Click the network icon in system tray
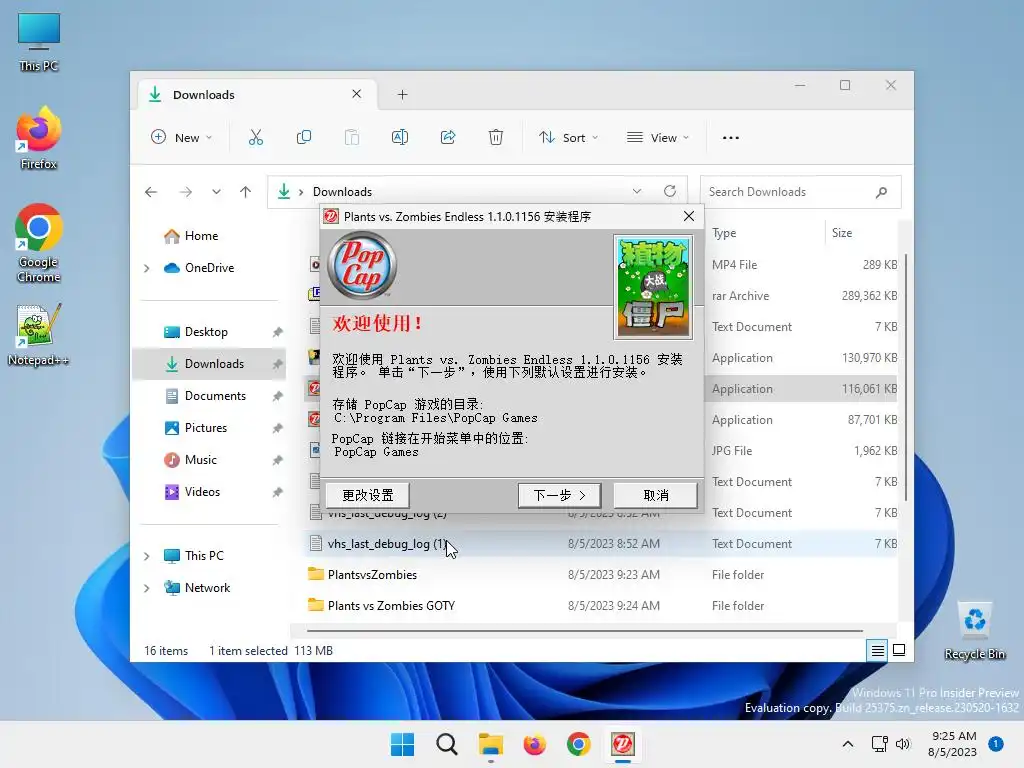Screen dimensions: 1024x768 (879, 744)
